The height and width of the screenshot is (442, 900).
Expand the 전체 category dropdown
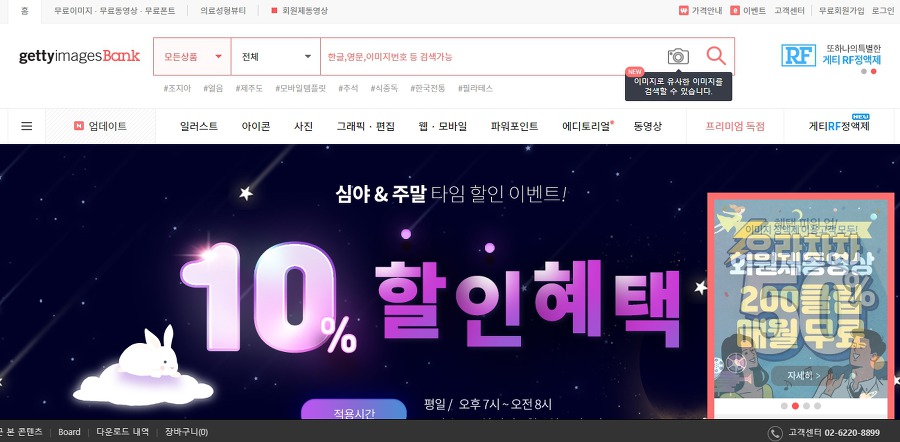(276, 56)
